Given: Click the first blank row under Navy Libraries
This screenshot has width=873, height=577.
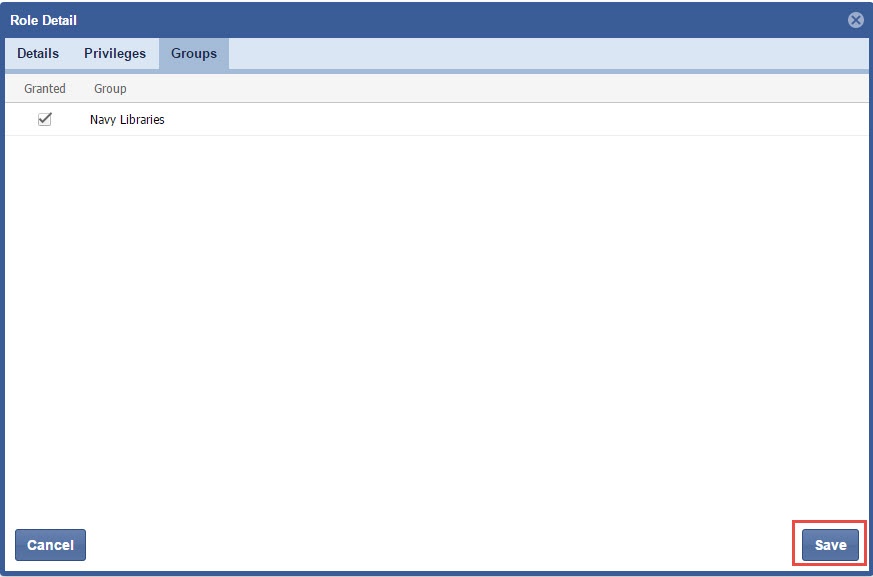Looking at the screenshot, I should (x=436, y=152).
